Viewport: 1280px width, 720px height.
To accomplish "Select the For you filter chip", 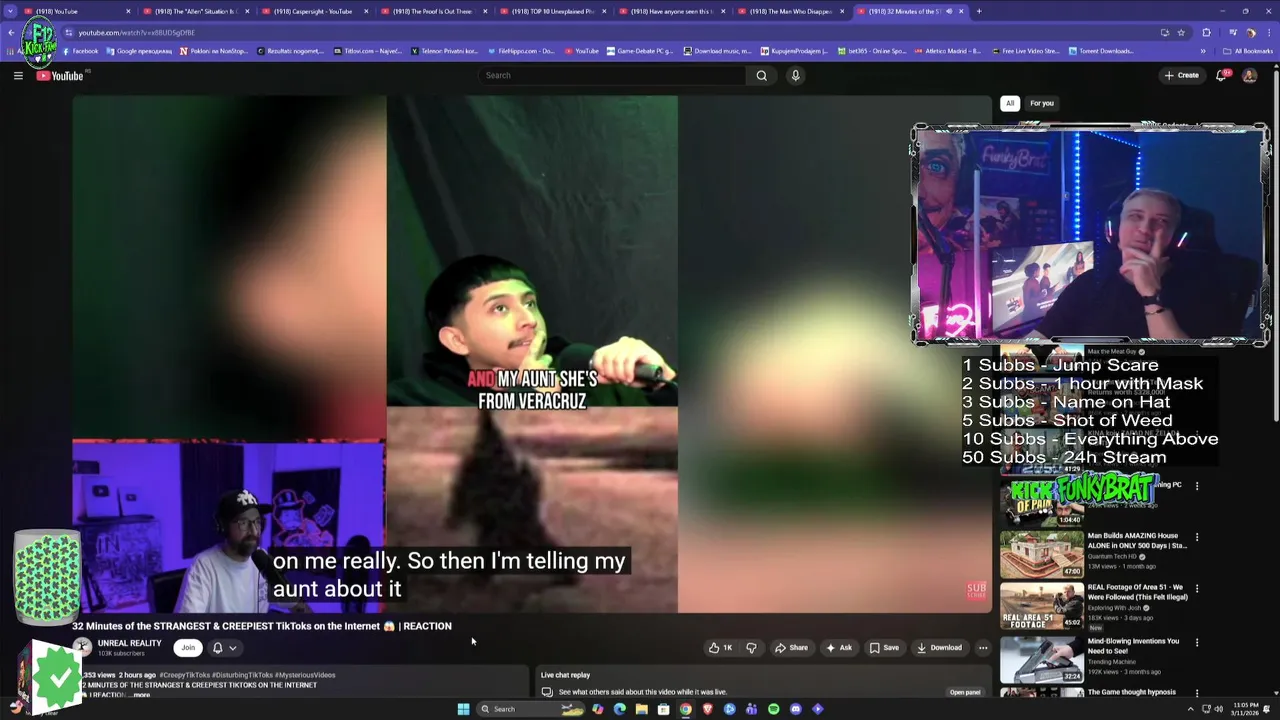I will click(x=1042, y=103).
